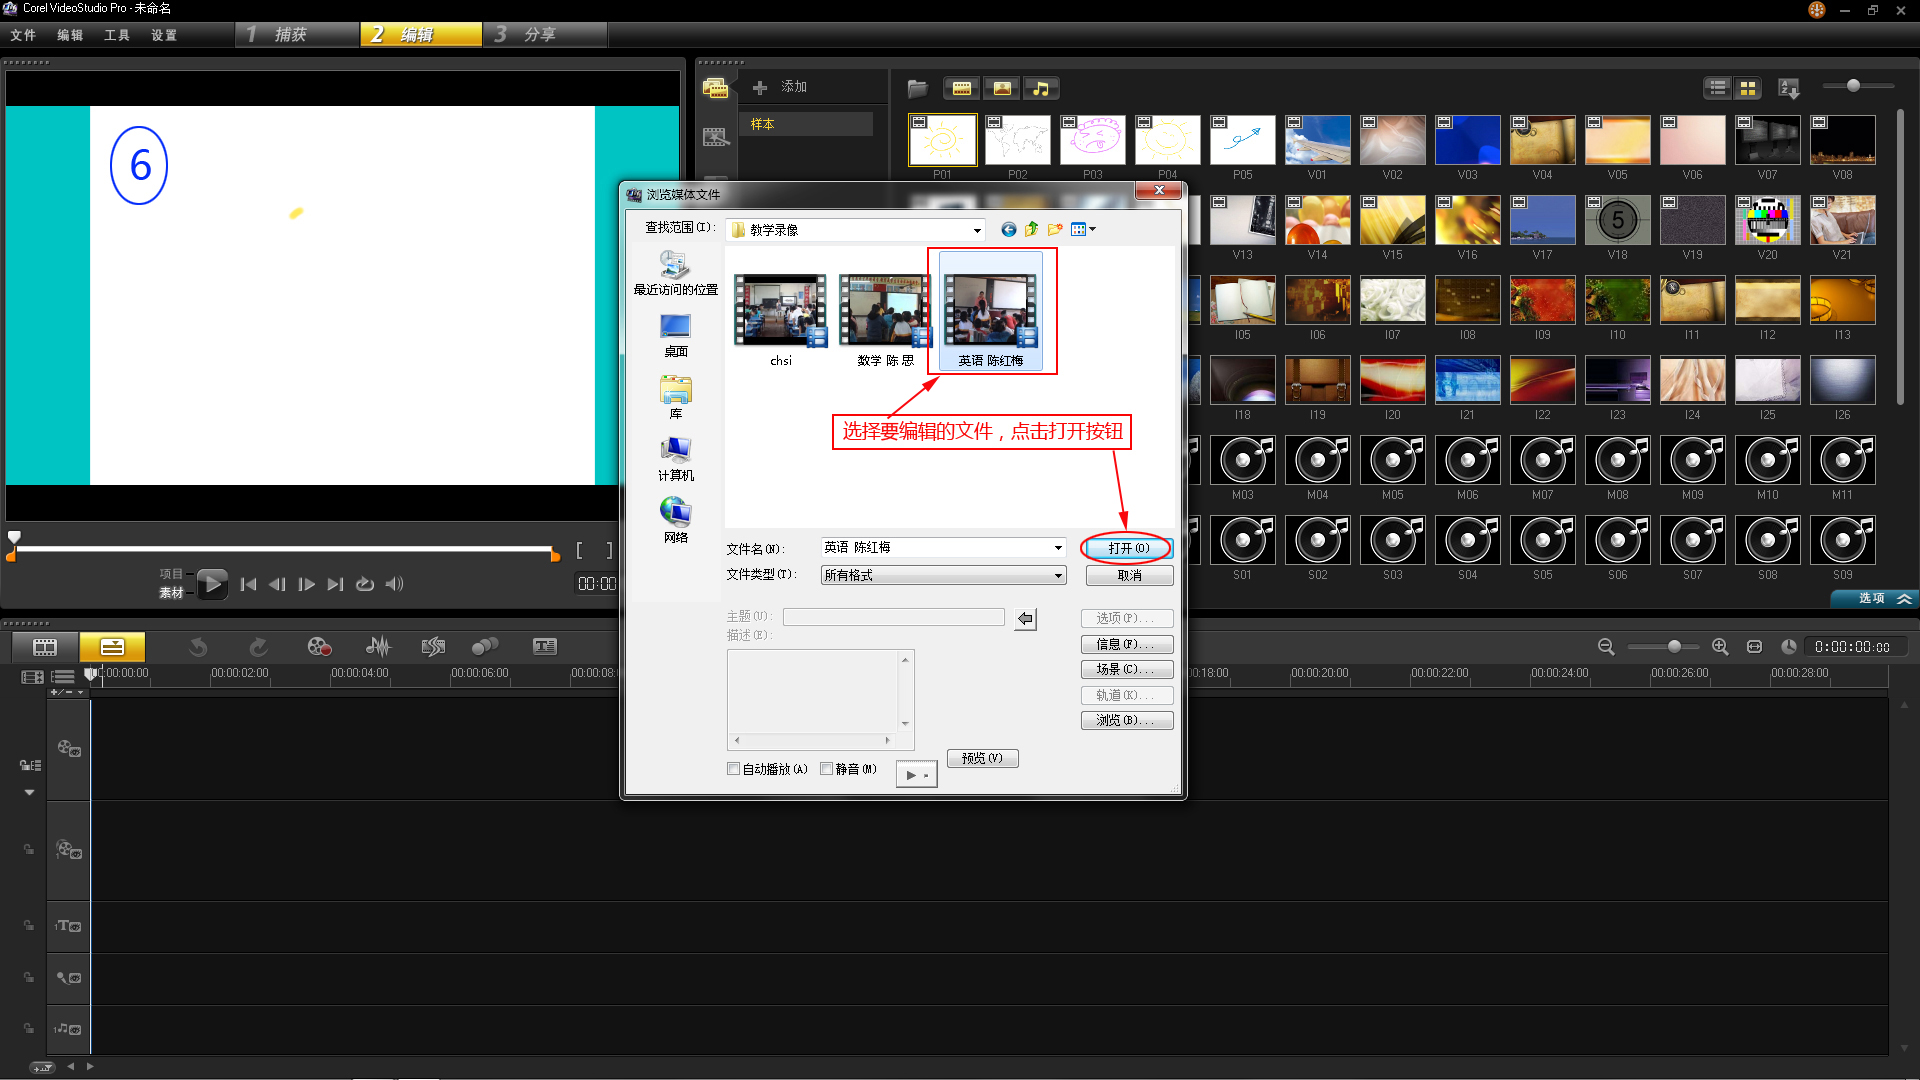Switch to timeline view icon

tap(112, 647)
